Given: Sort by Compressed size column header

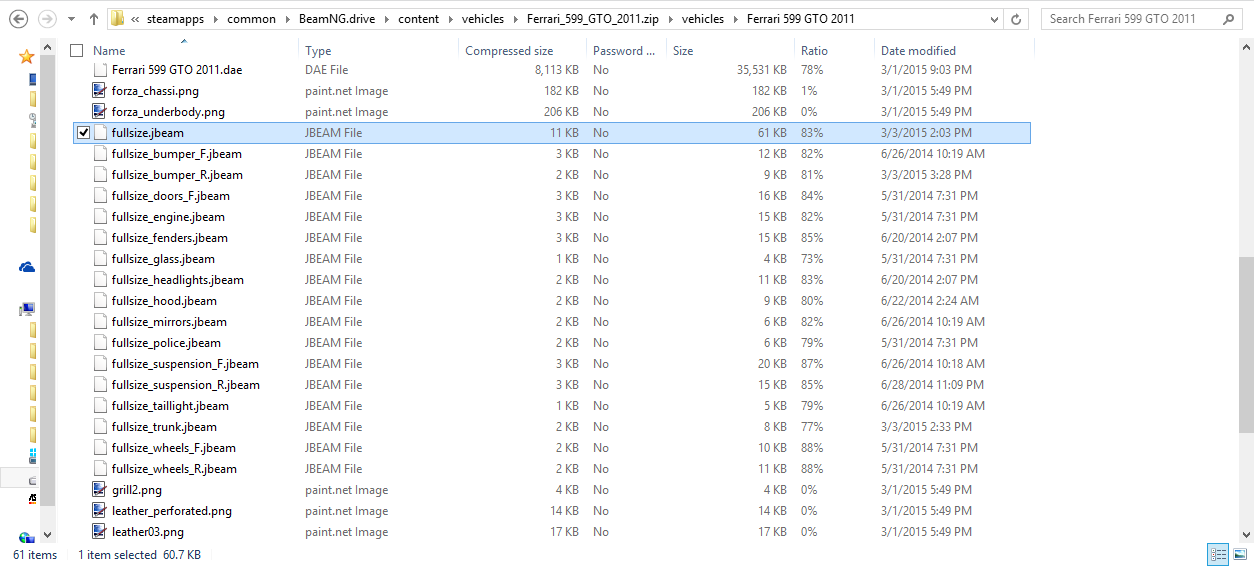Looking at the screenshot, I should pos(509,51).
